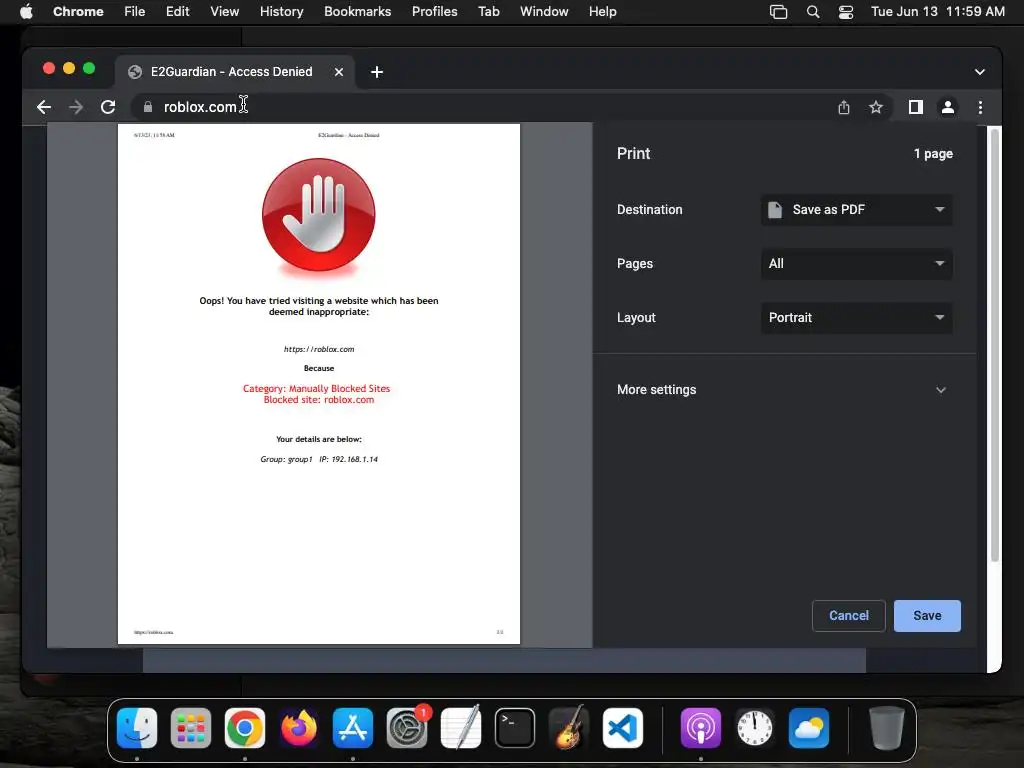The width and height of the screenshot is (1024, 768).
Task: Open Podcasts from the Dock
Action: (701, 728)
